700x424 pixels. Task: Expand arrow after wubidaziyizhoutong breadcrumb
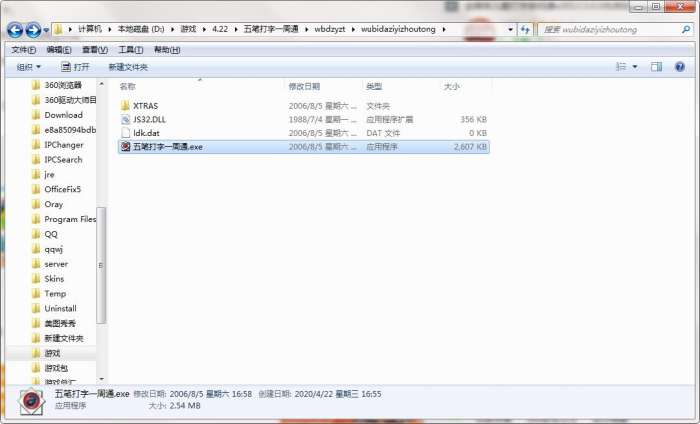pyautogui.click(x=444, y=29)
